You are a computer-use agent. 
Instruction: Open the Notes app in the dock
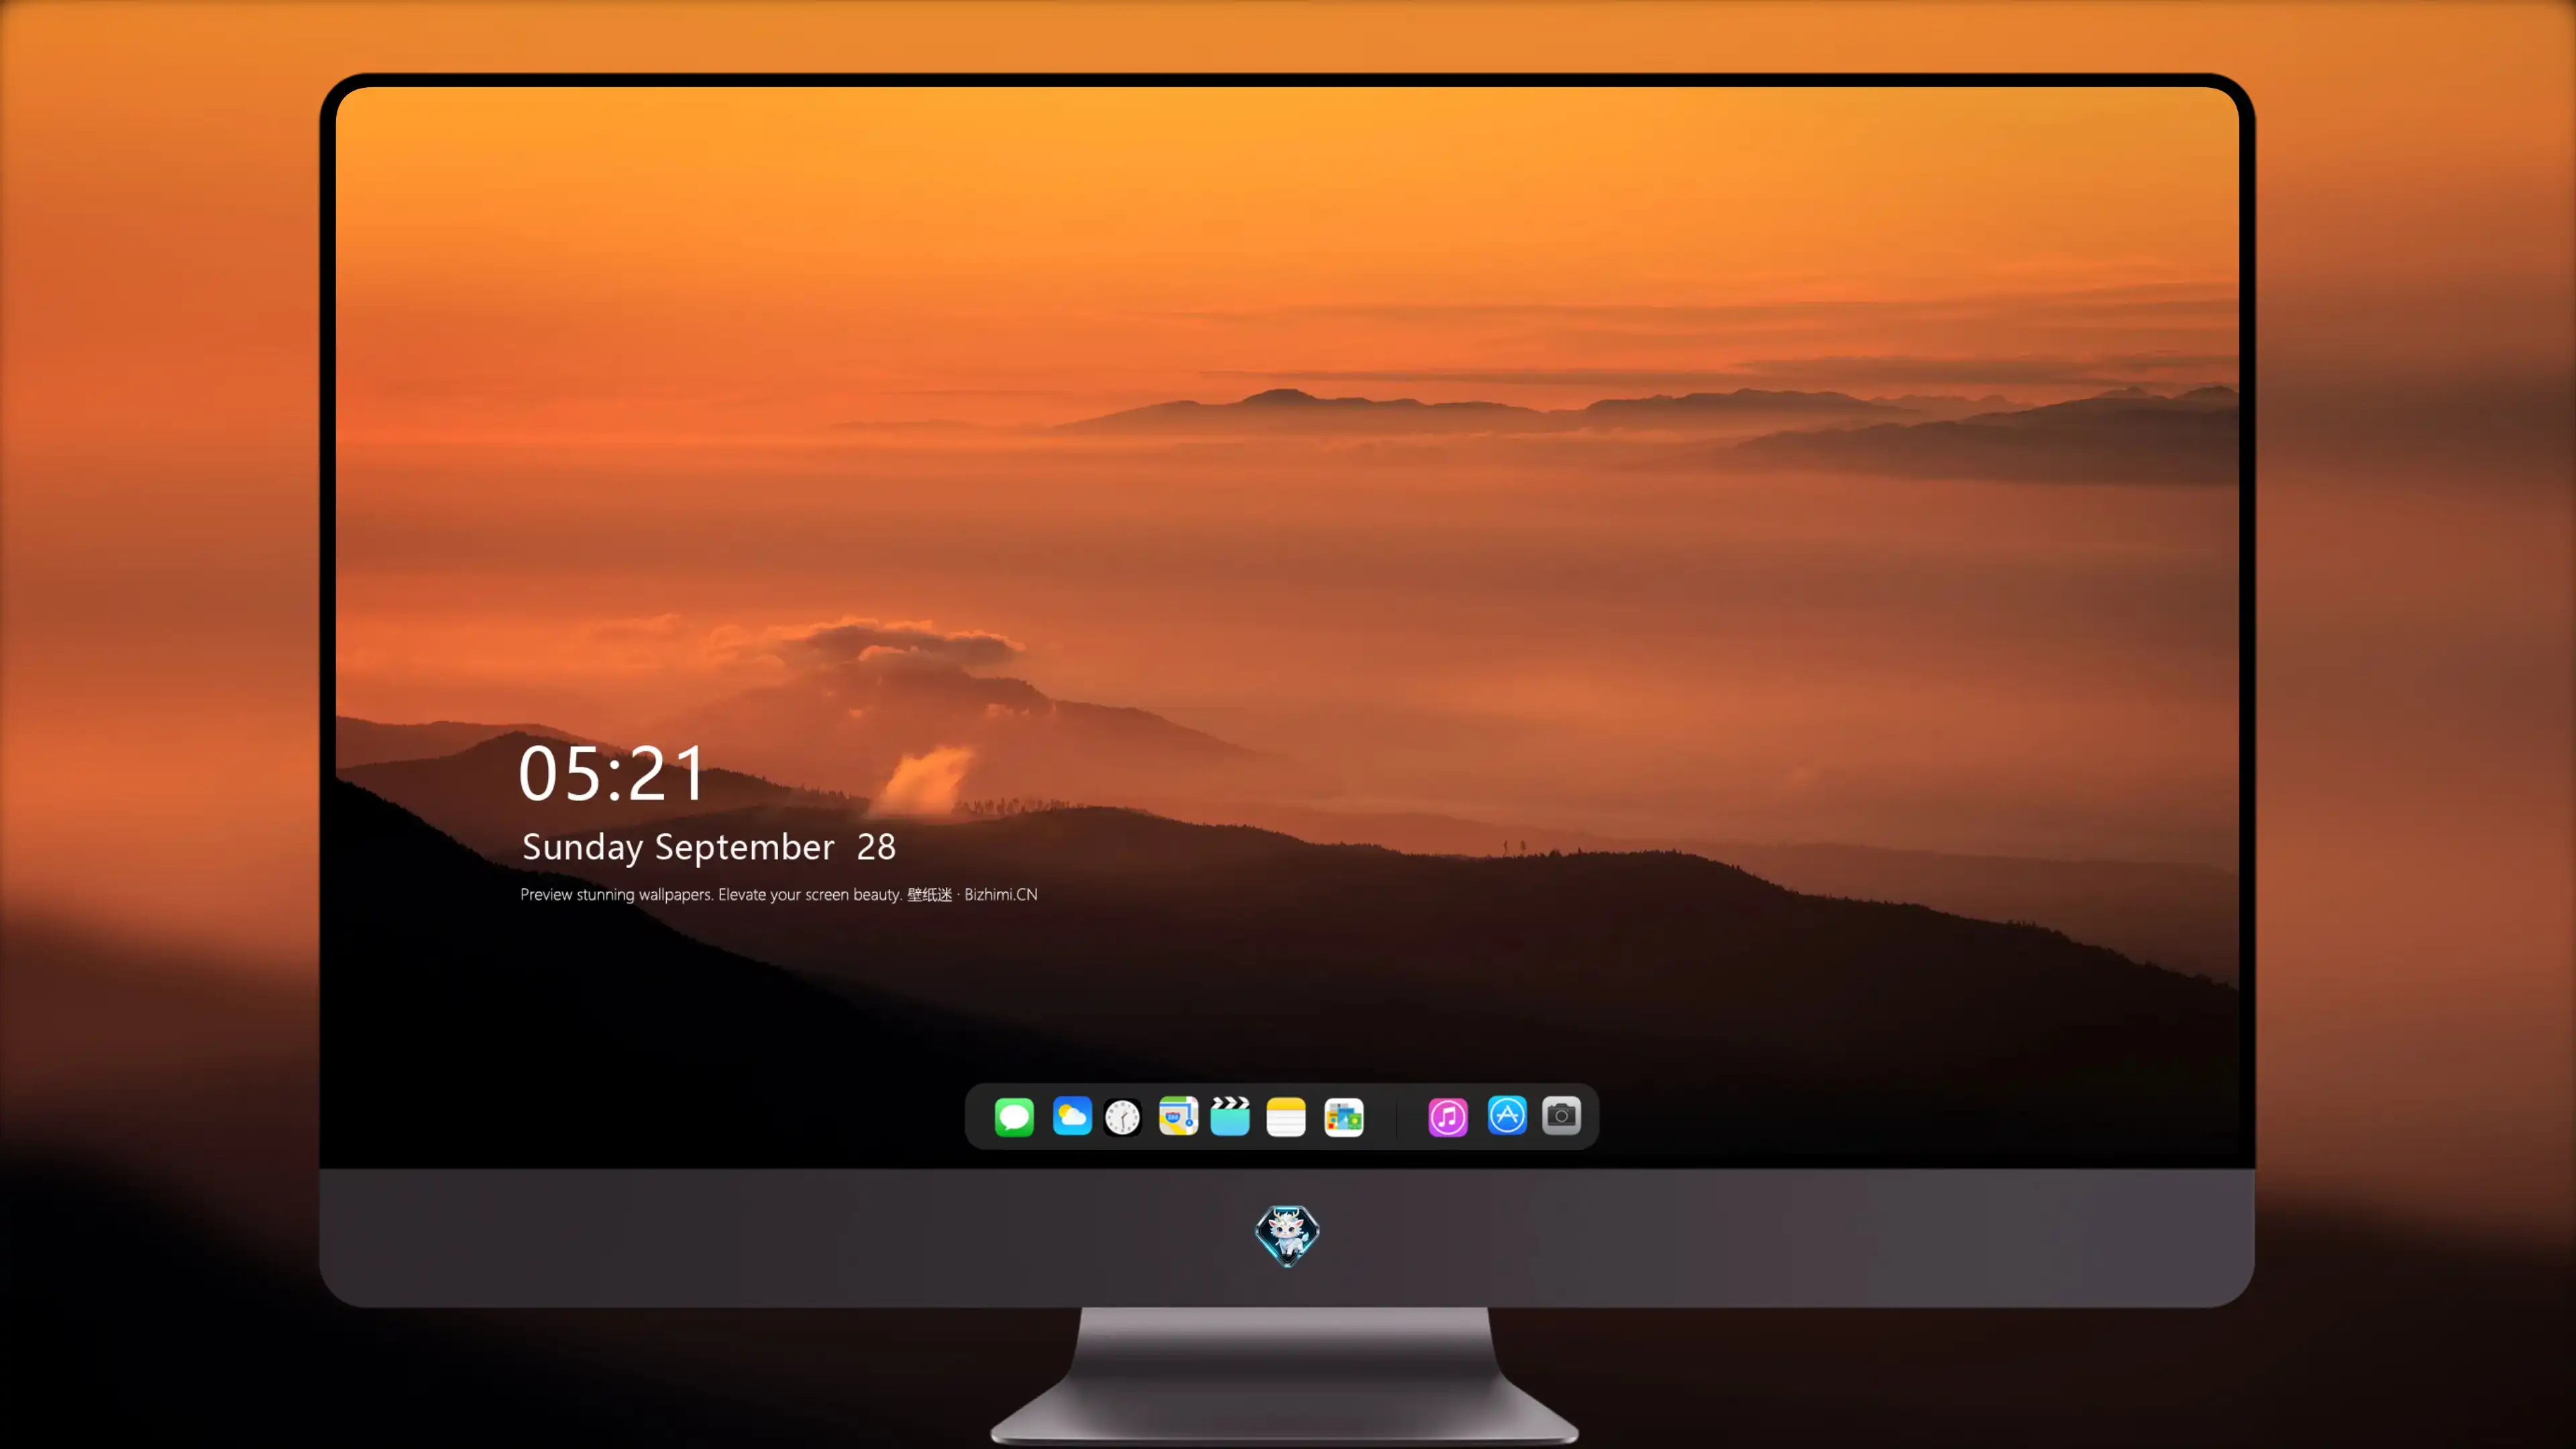click(x=1286, y=1117)
